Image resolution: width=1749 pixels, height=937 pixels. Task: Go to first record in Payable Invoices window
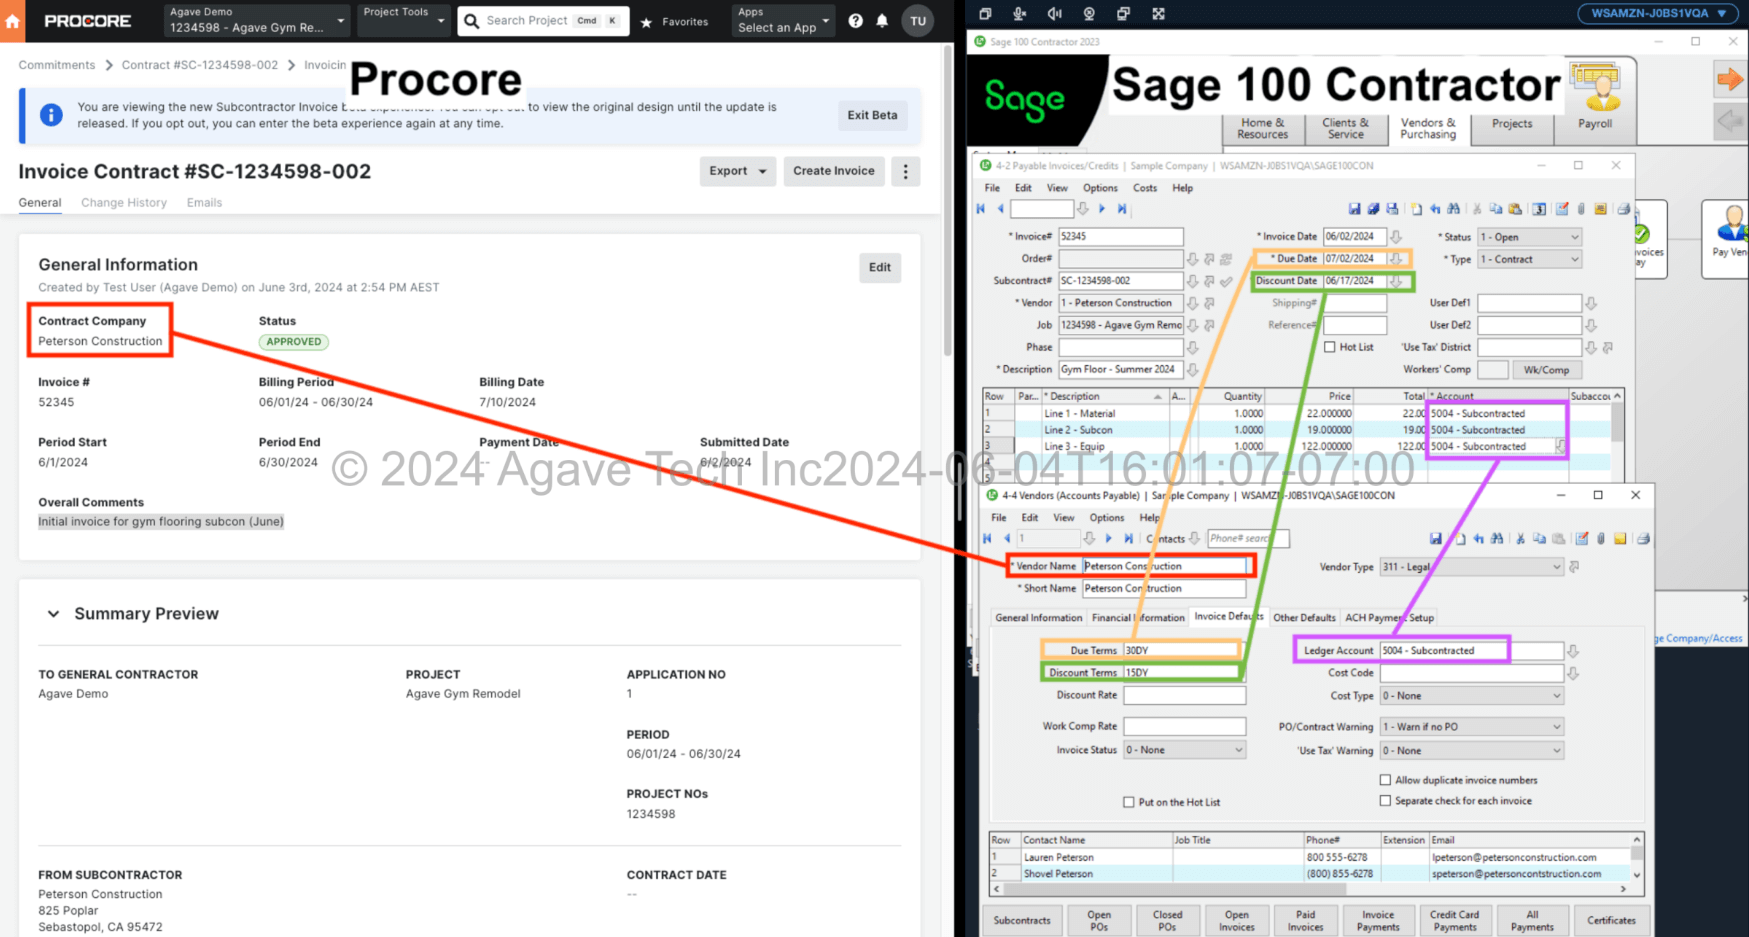coord(981,209)
